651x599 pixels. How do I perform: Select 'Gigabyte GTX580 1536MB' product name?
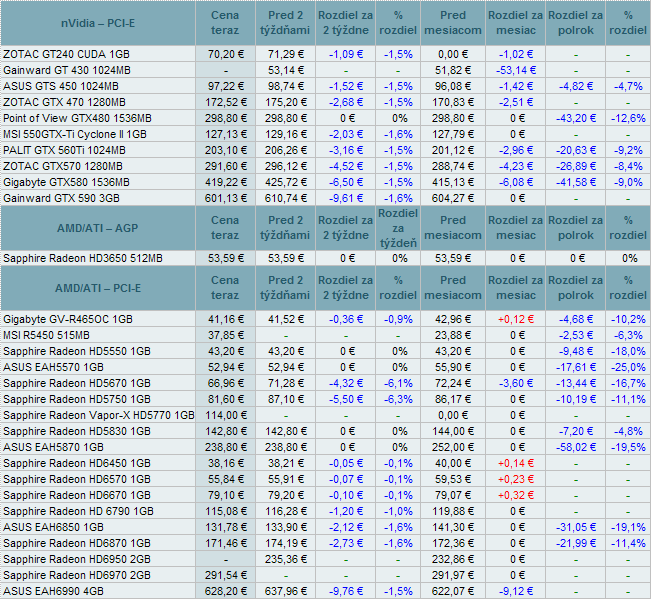(x=66, y=182)
